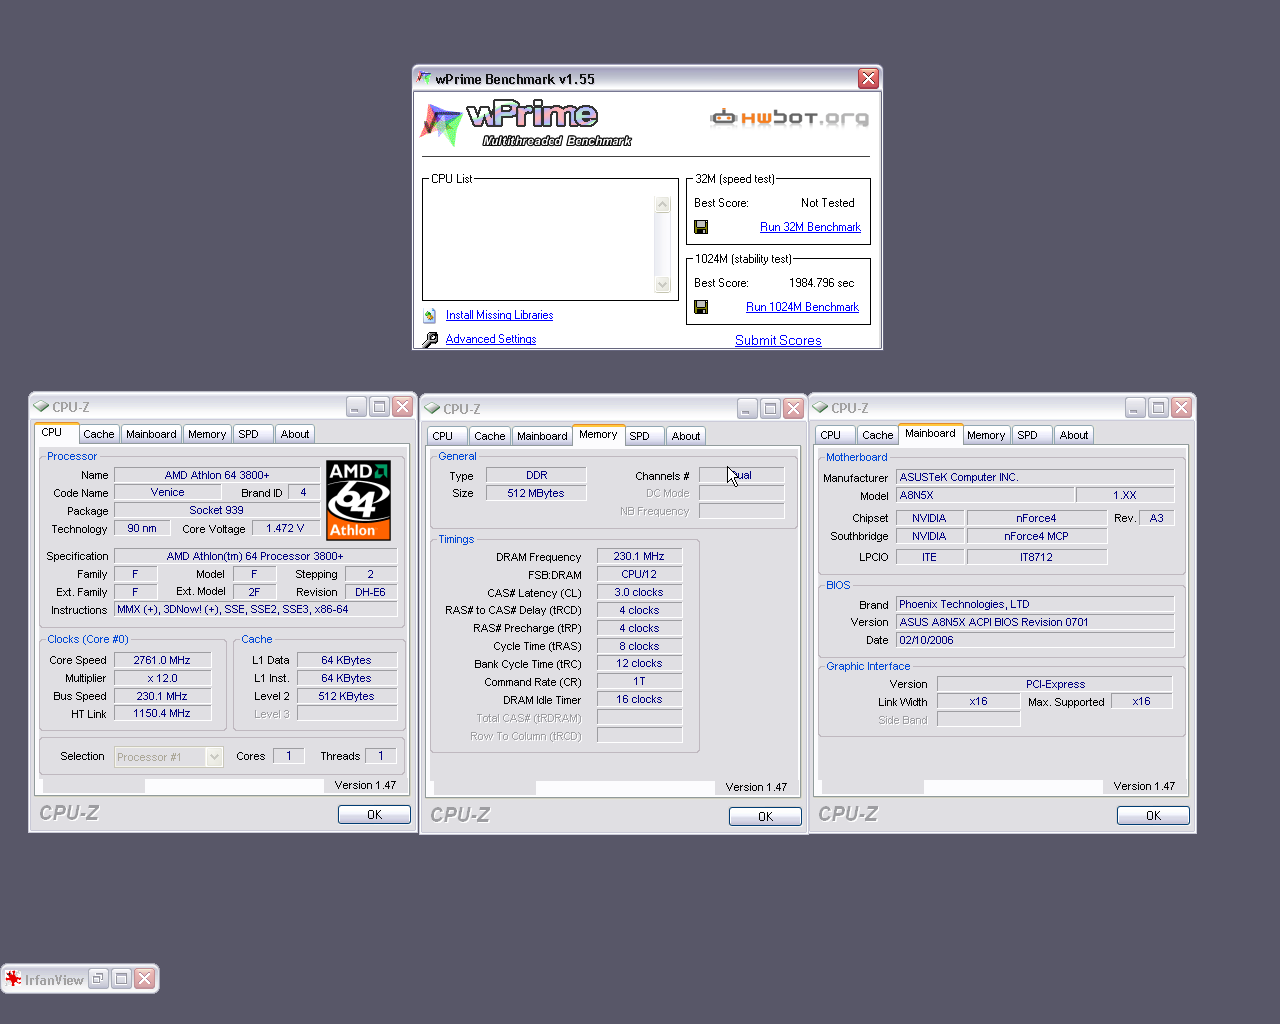The image size is (1280, 1024).
Task: Maximize the minimized IrfanView window
Action: tap(121, 978)
